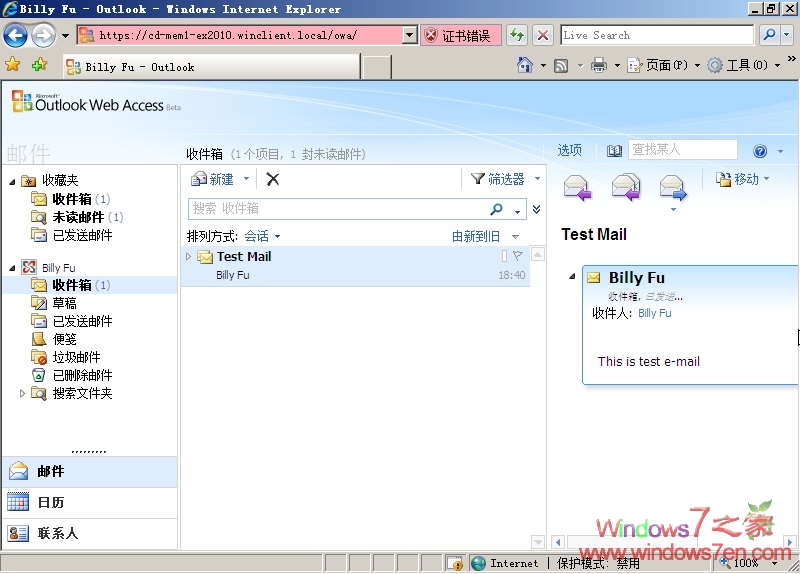800x574 pixels.
Task: Click search magnifier in inbox search box
Action: (496, 209)
